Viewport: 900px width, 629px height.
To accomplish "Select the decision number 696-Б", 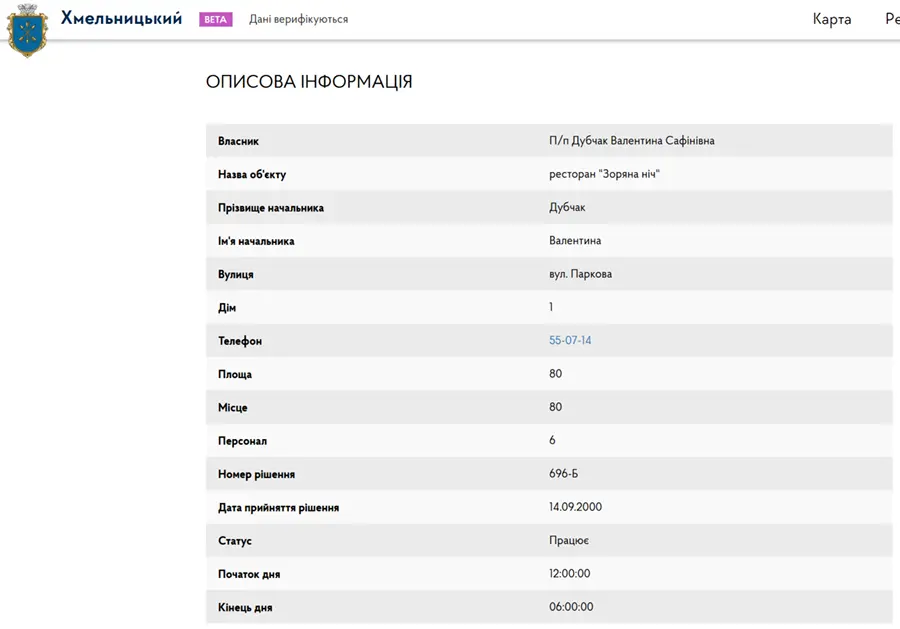I will tap(563, 473).
